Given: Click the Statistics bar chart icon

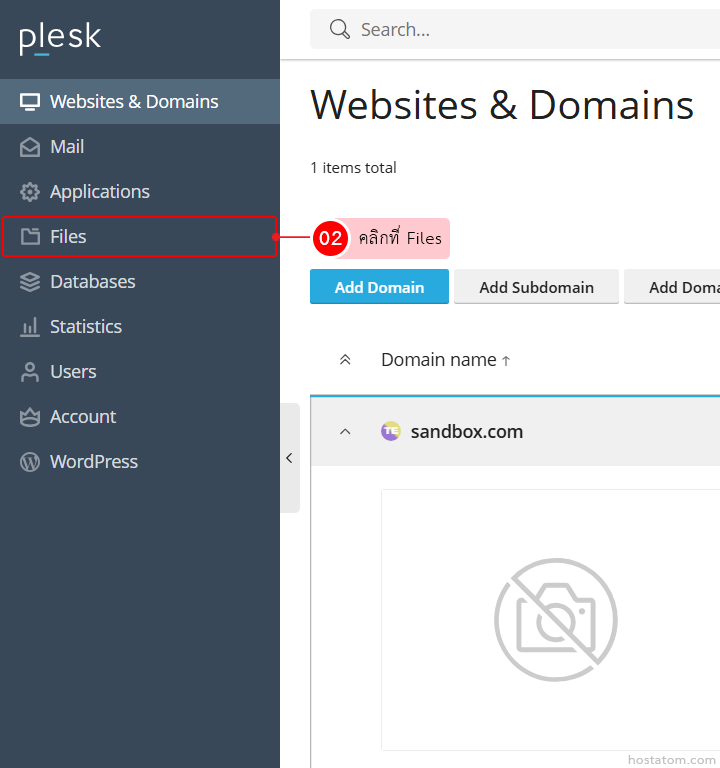Looking at the screenshot, I should [x=30, y=327].
